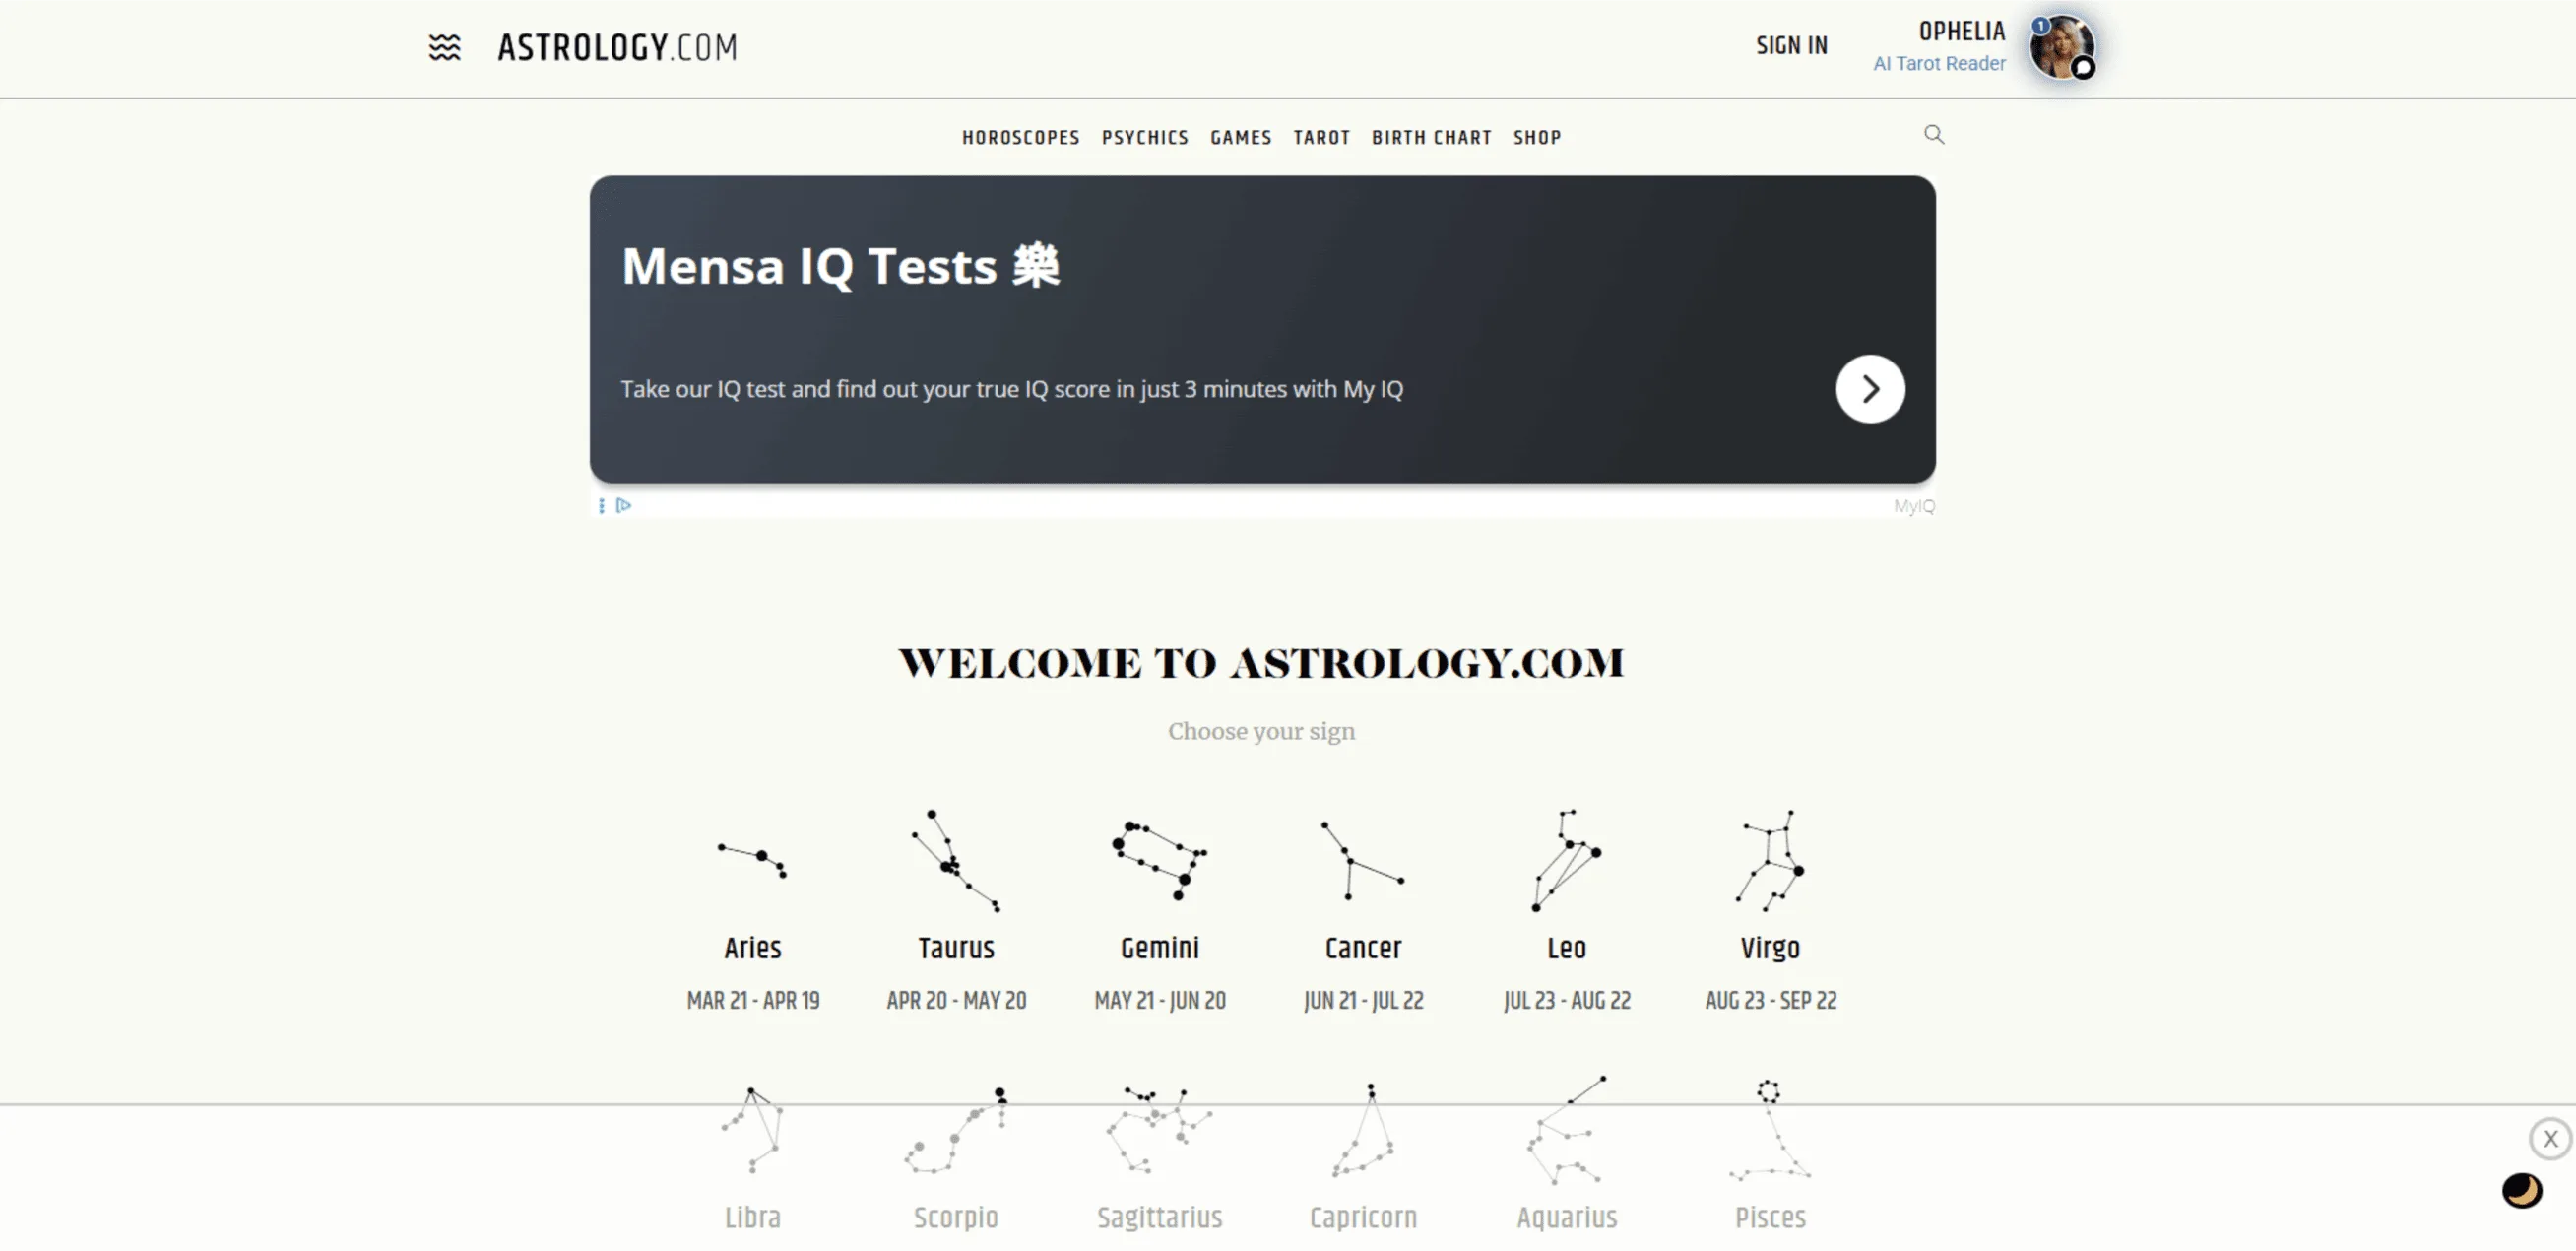The width and height of the screenshot is (2576, 1251).
Task: Click the notification badge on Ophelia avatar
Action: click(x=2040, y=25)
